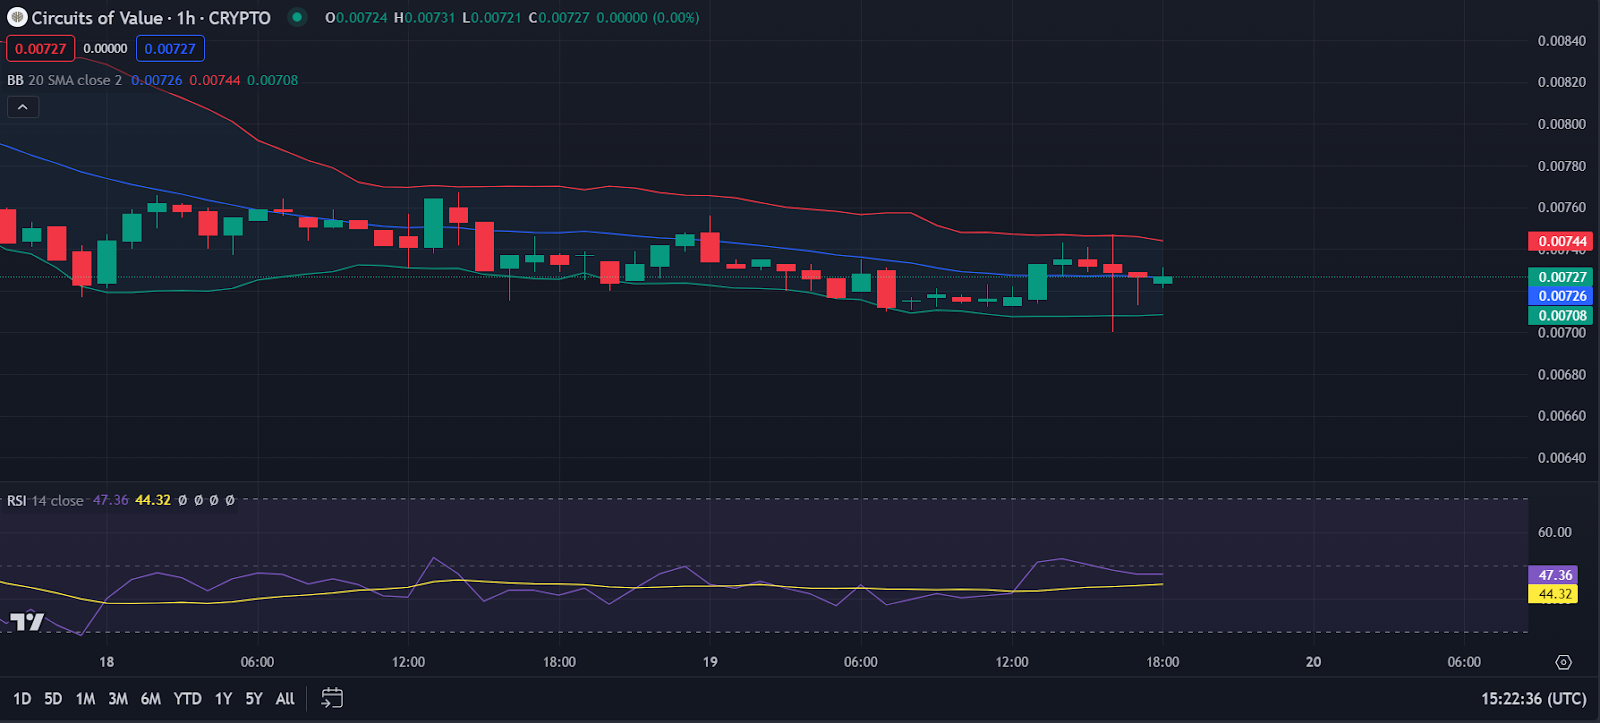This screenshot has width=1600, height=723.
Task: Select the All time range
Action: (x=285, y=699)
